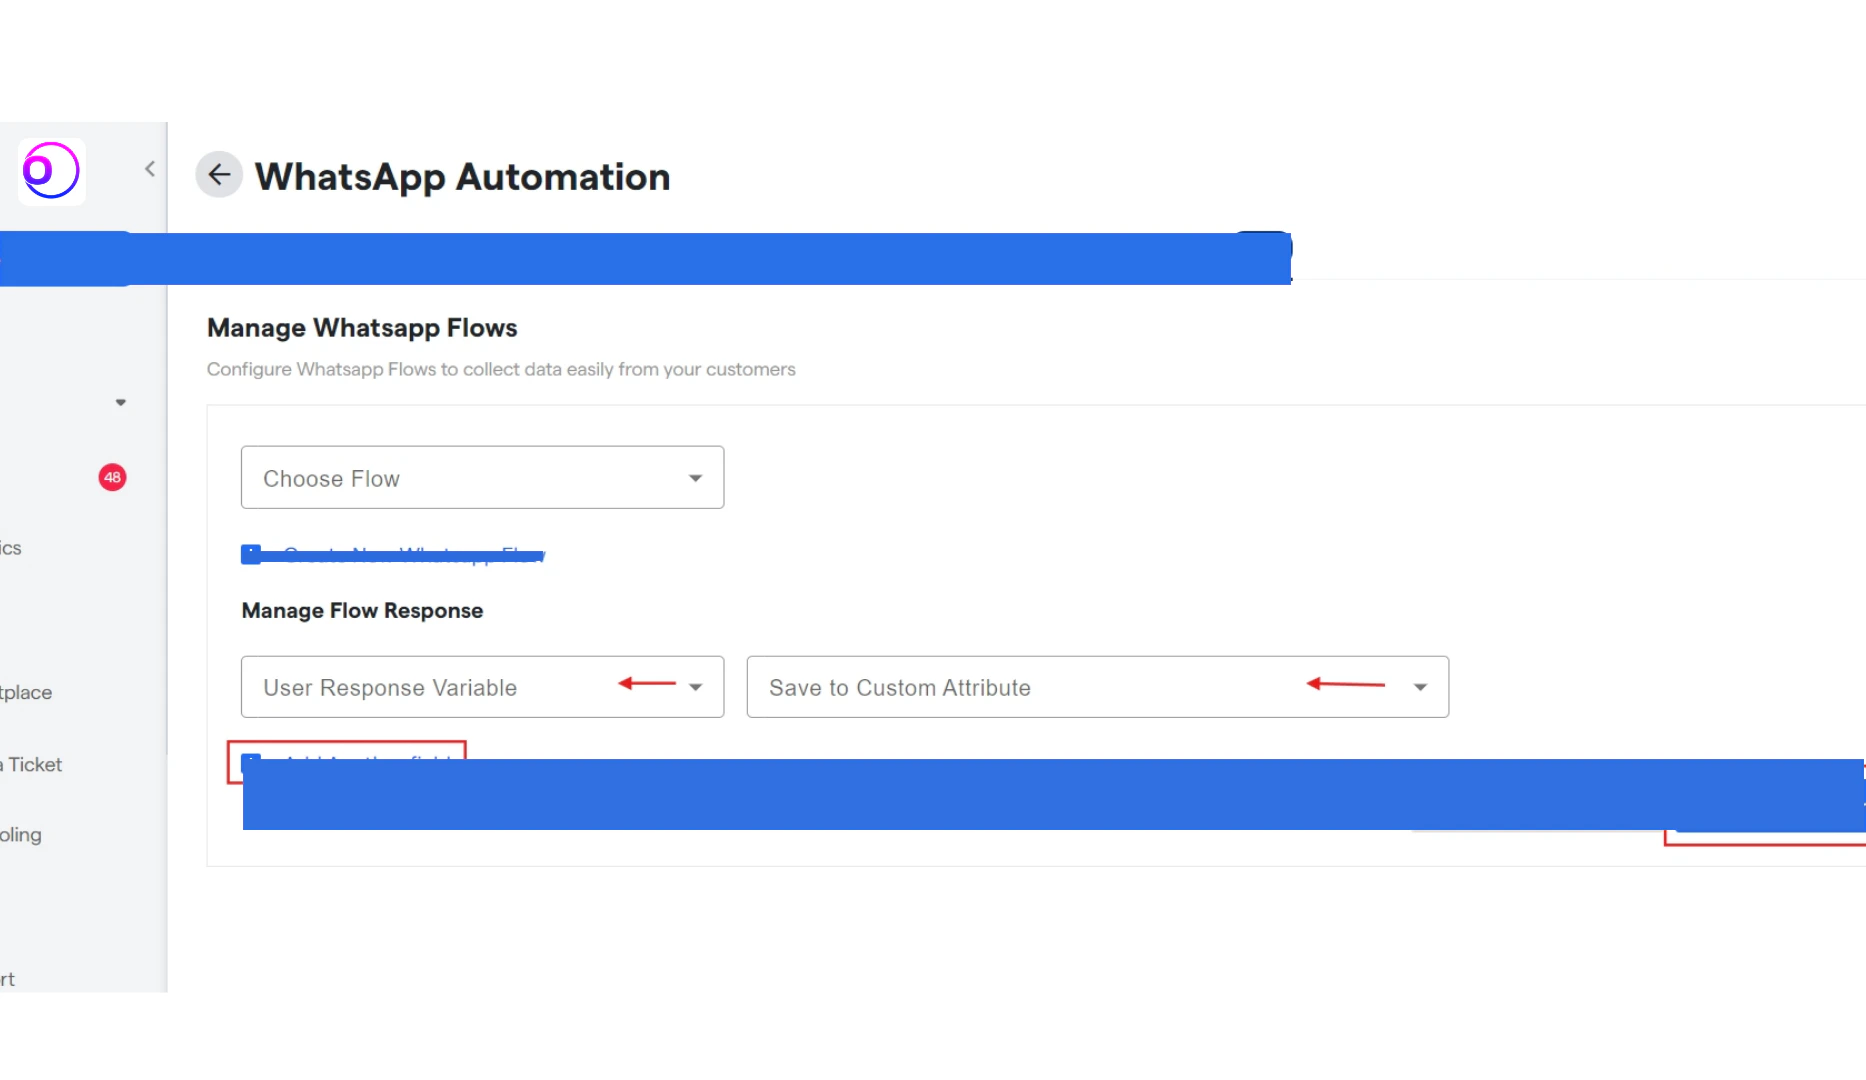Open the sidebar item ending in 'tplace'

pyautogui.click(x=26, y=693)
